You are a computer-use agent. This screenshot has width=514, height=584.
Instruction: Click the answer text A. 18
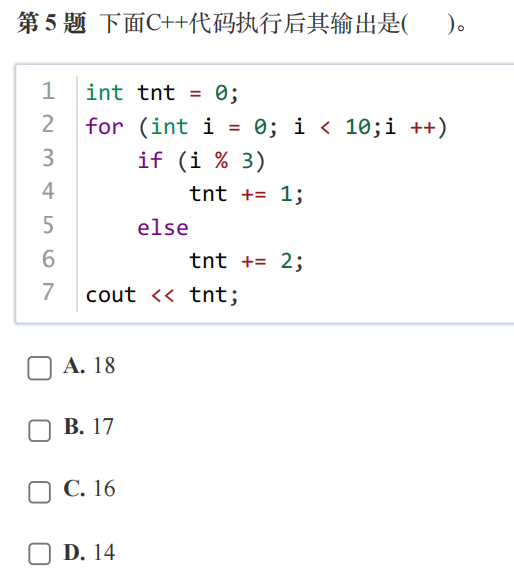tap(89, 366)
